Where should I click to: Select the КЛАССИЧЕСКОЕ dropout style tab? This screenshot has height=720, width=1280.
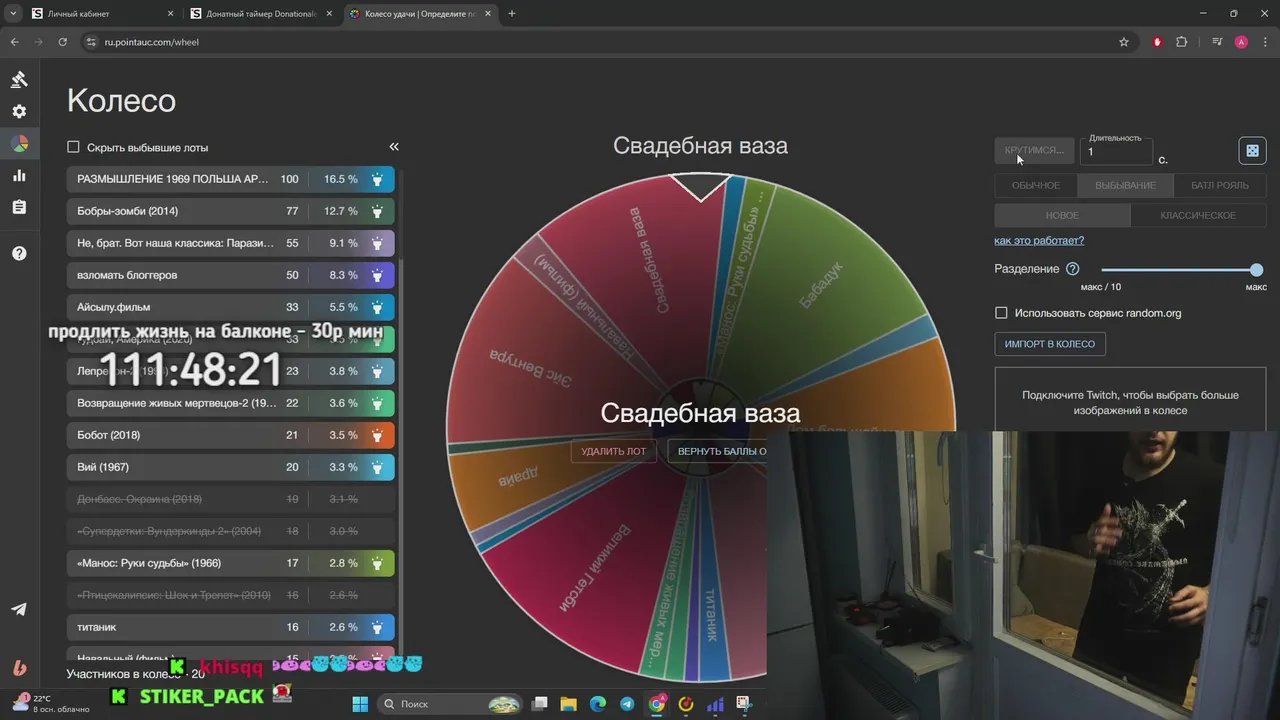(x=1198, y=215)
